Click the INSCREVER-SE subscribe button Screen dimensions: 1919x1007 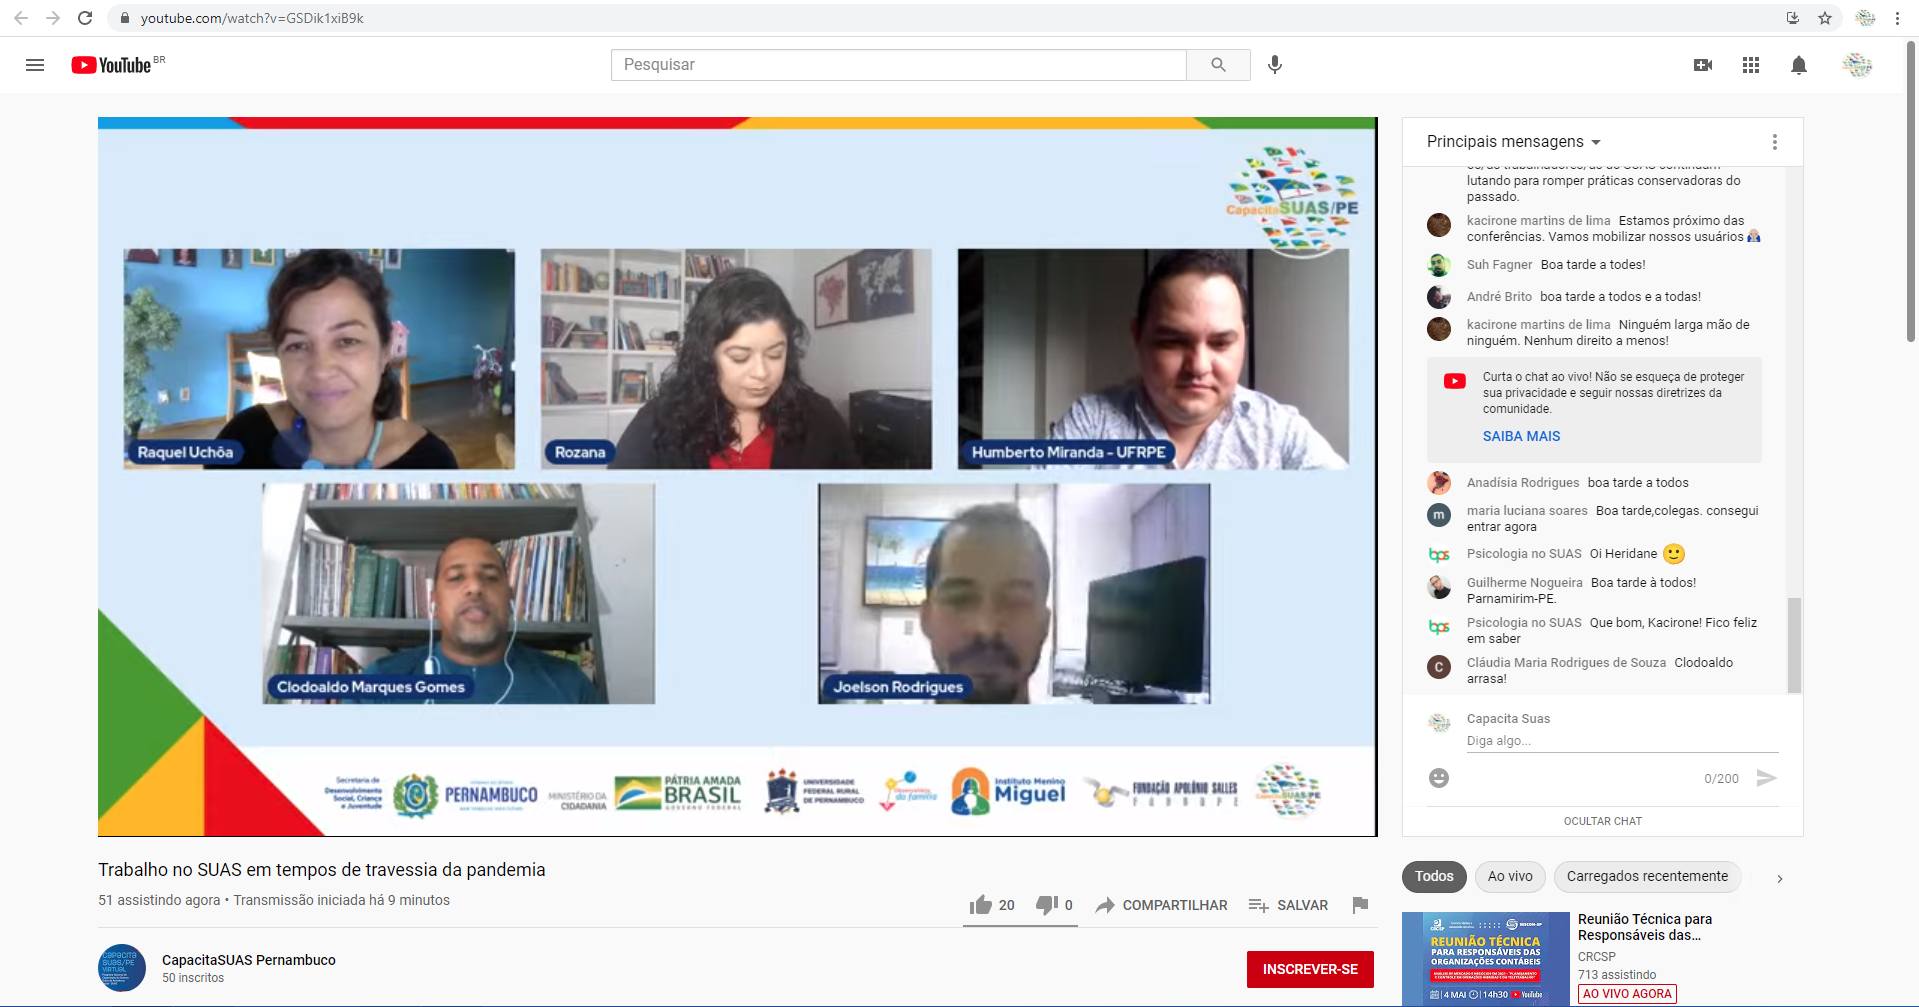(1309, 969)
